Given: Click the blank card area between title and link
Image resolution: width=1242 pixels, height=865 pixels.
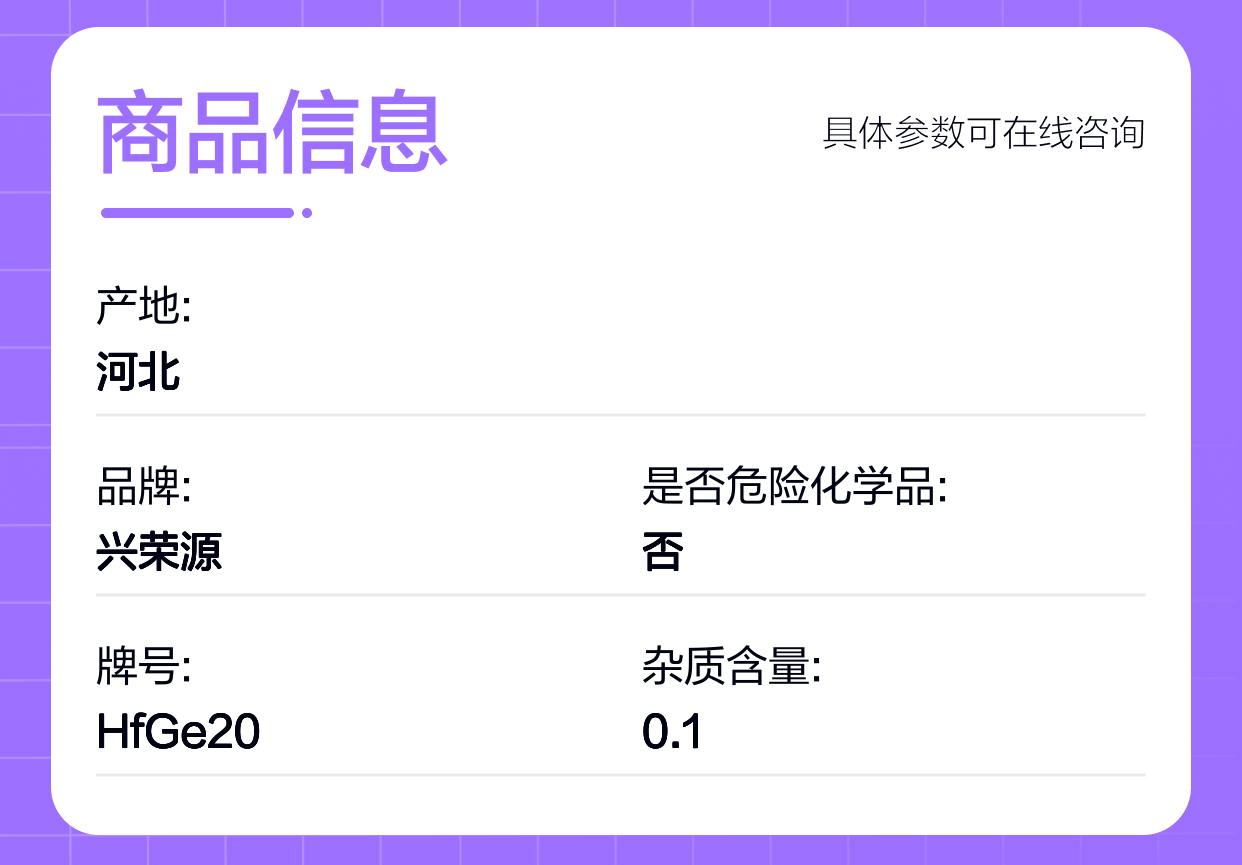Looking at the screenshot, I should [x=630, y=133].
